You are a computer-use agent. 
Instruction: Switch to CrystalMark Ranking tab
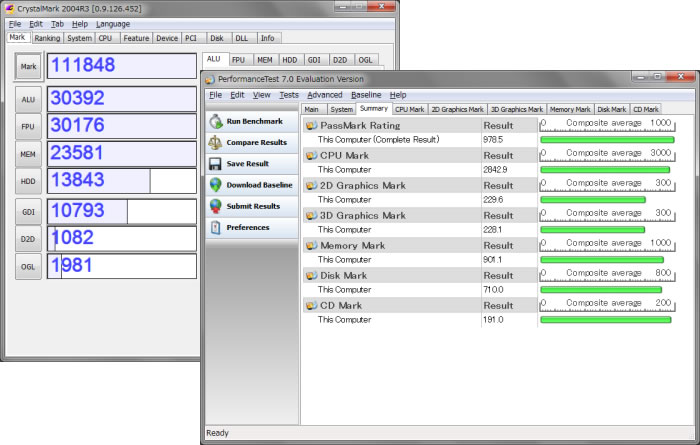point(47,38)
